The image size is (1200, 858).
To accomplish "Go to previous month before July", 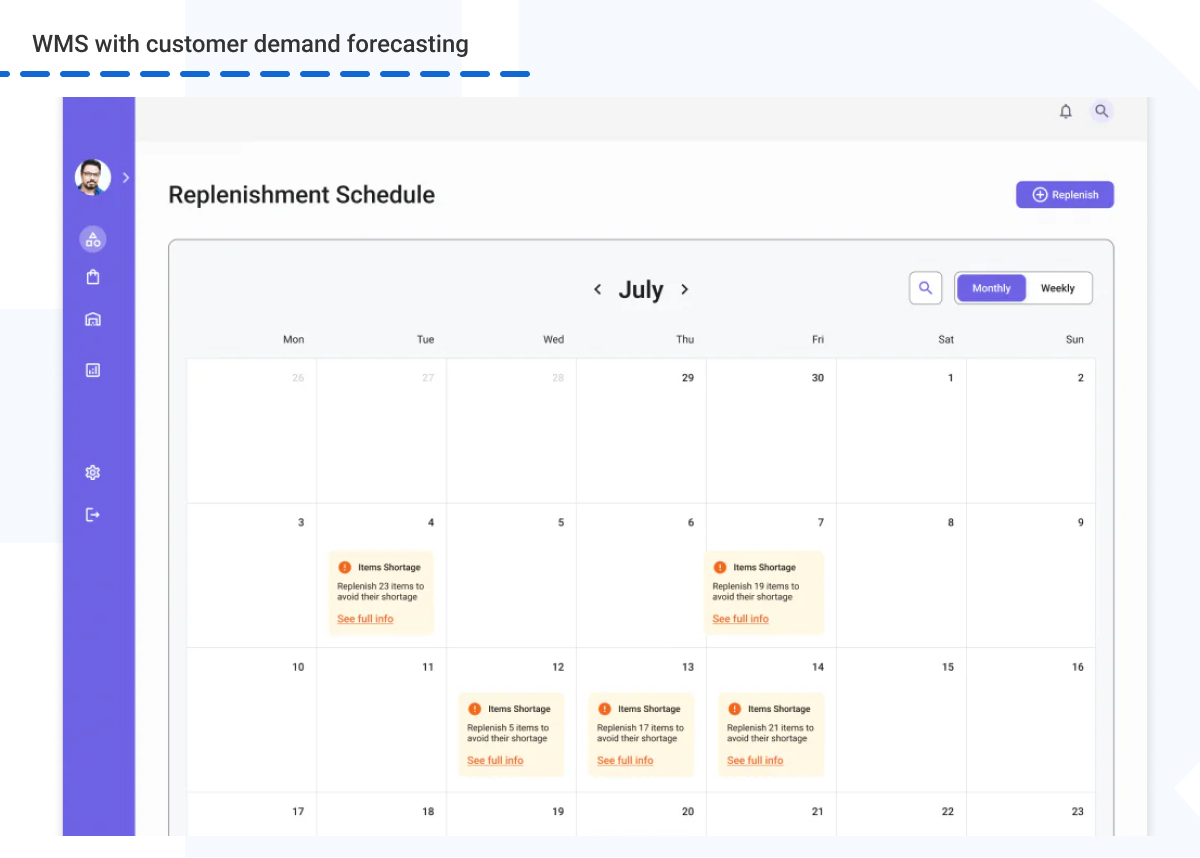I will tap(598, 290).
